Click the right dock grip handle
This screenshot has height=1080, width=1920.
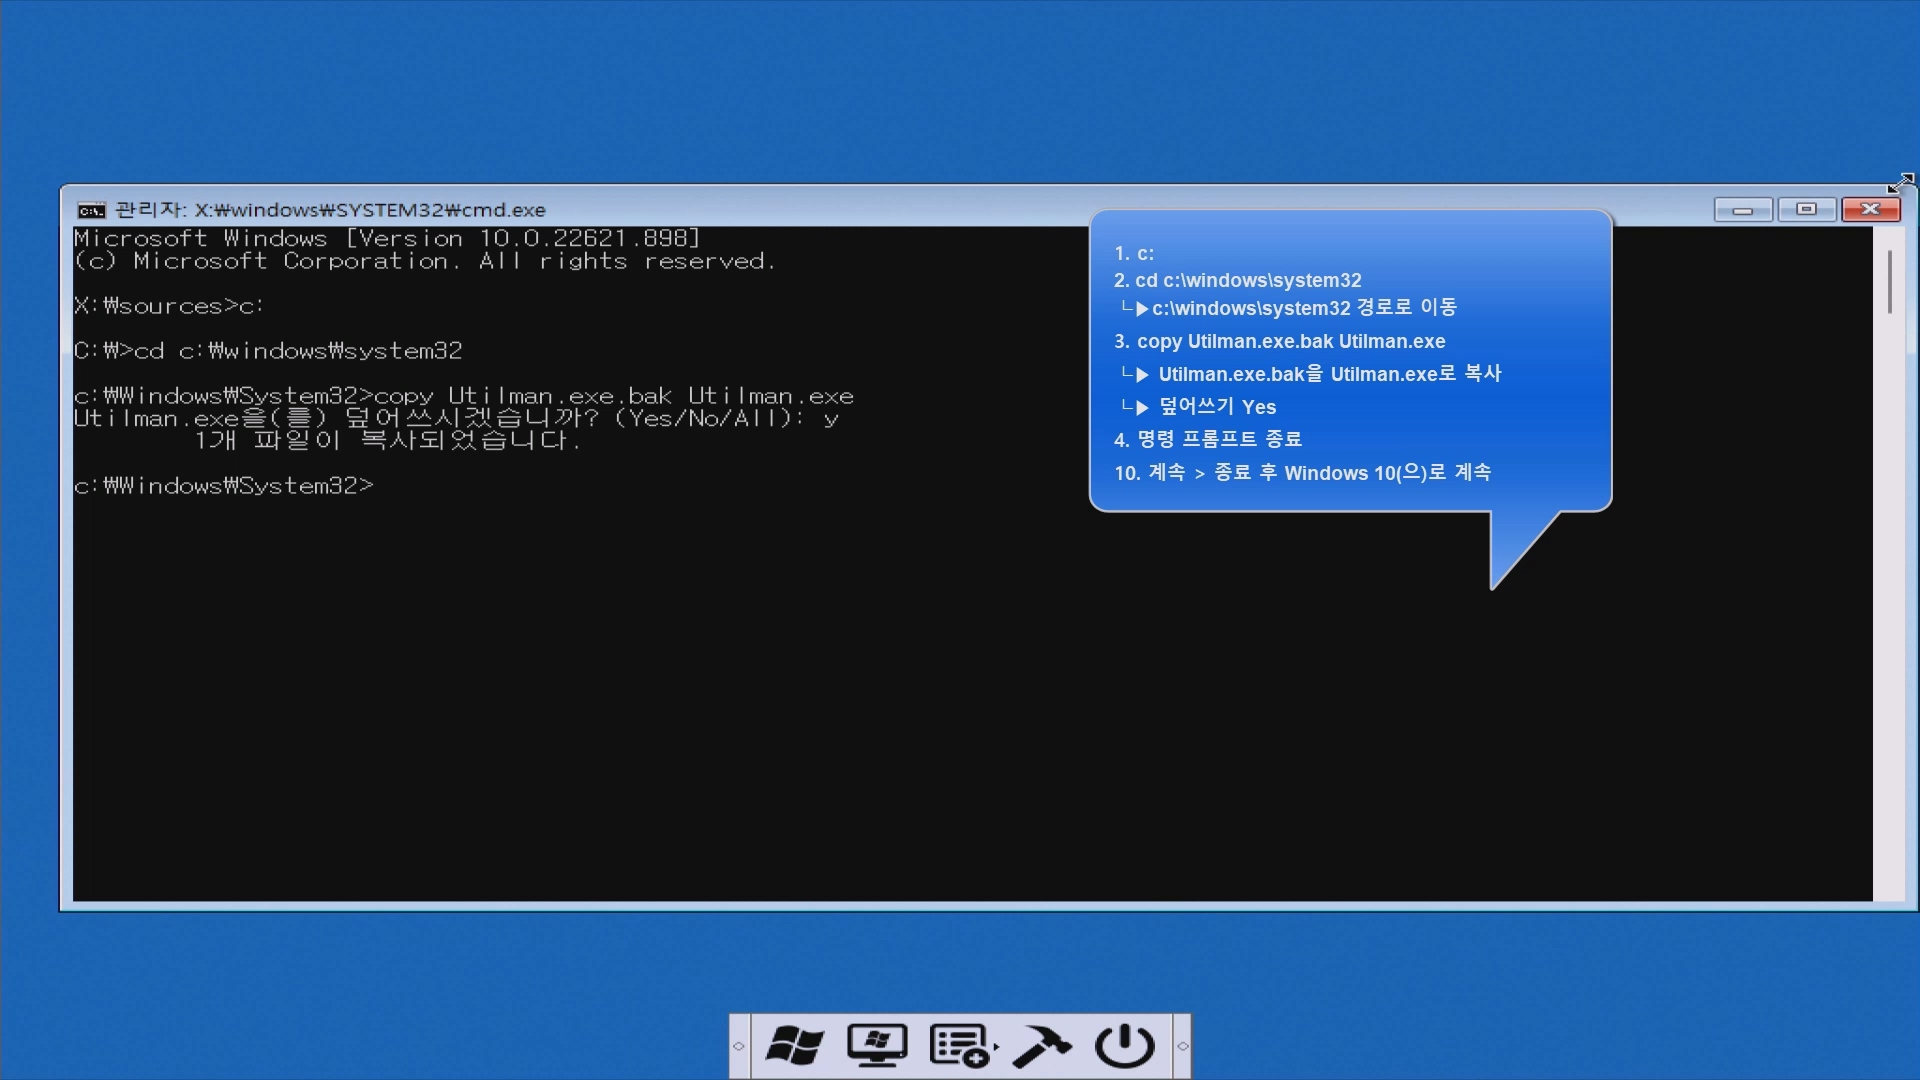(x=1182, y=1046)
